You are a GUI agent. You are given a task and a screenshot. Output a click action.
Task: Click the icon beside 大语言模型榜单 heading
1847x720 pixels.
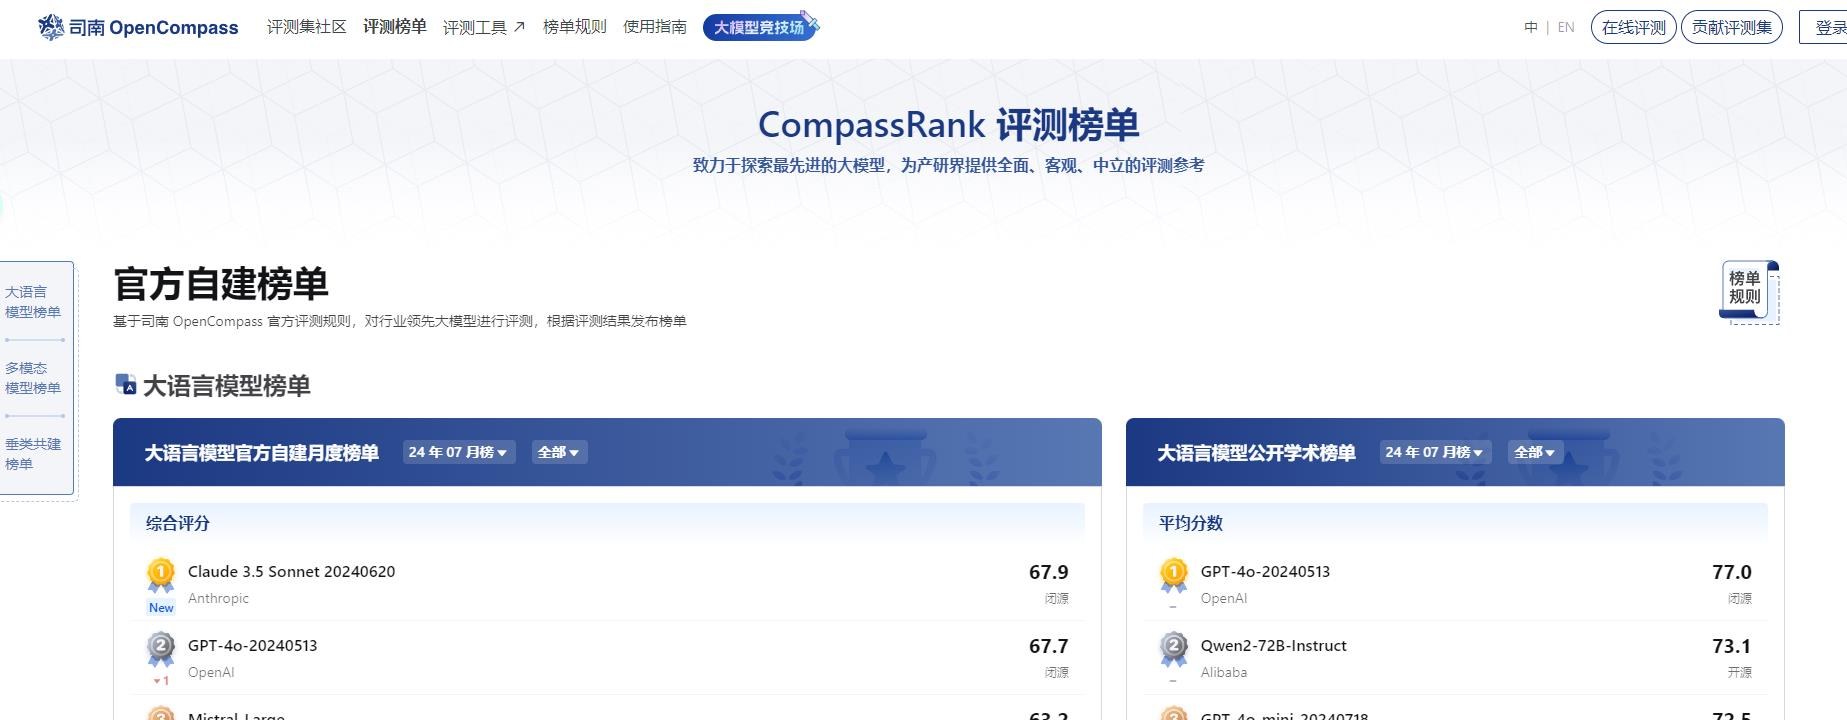pyautogui.click(x=125, y=385)
